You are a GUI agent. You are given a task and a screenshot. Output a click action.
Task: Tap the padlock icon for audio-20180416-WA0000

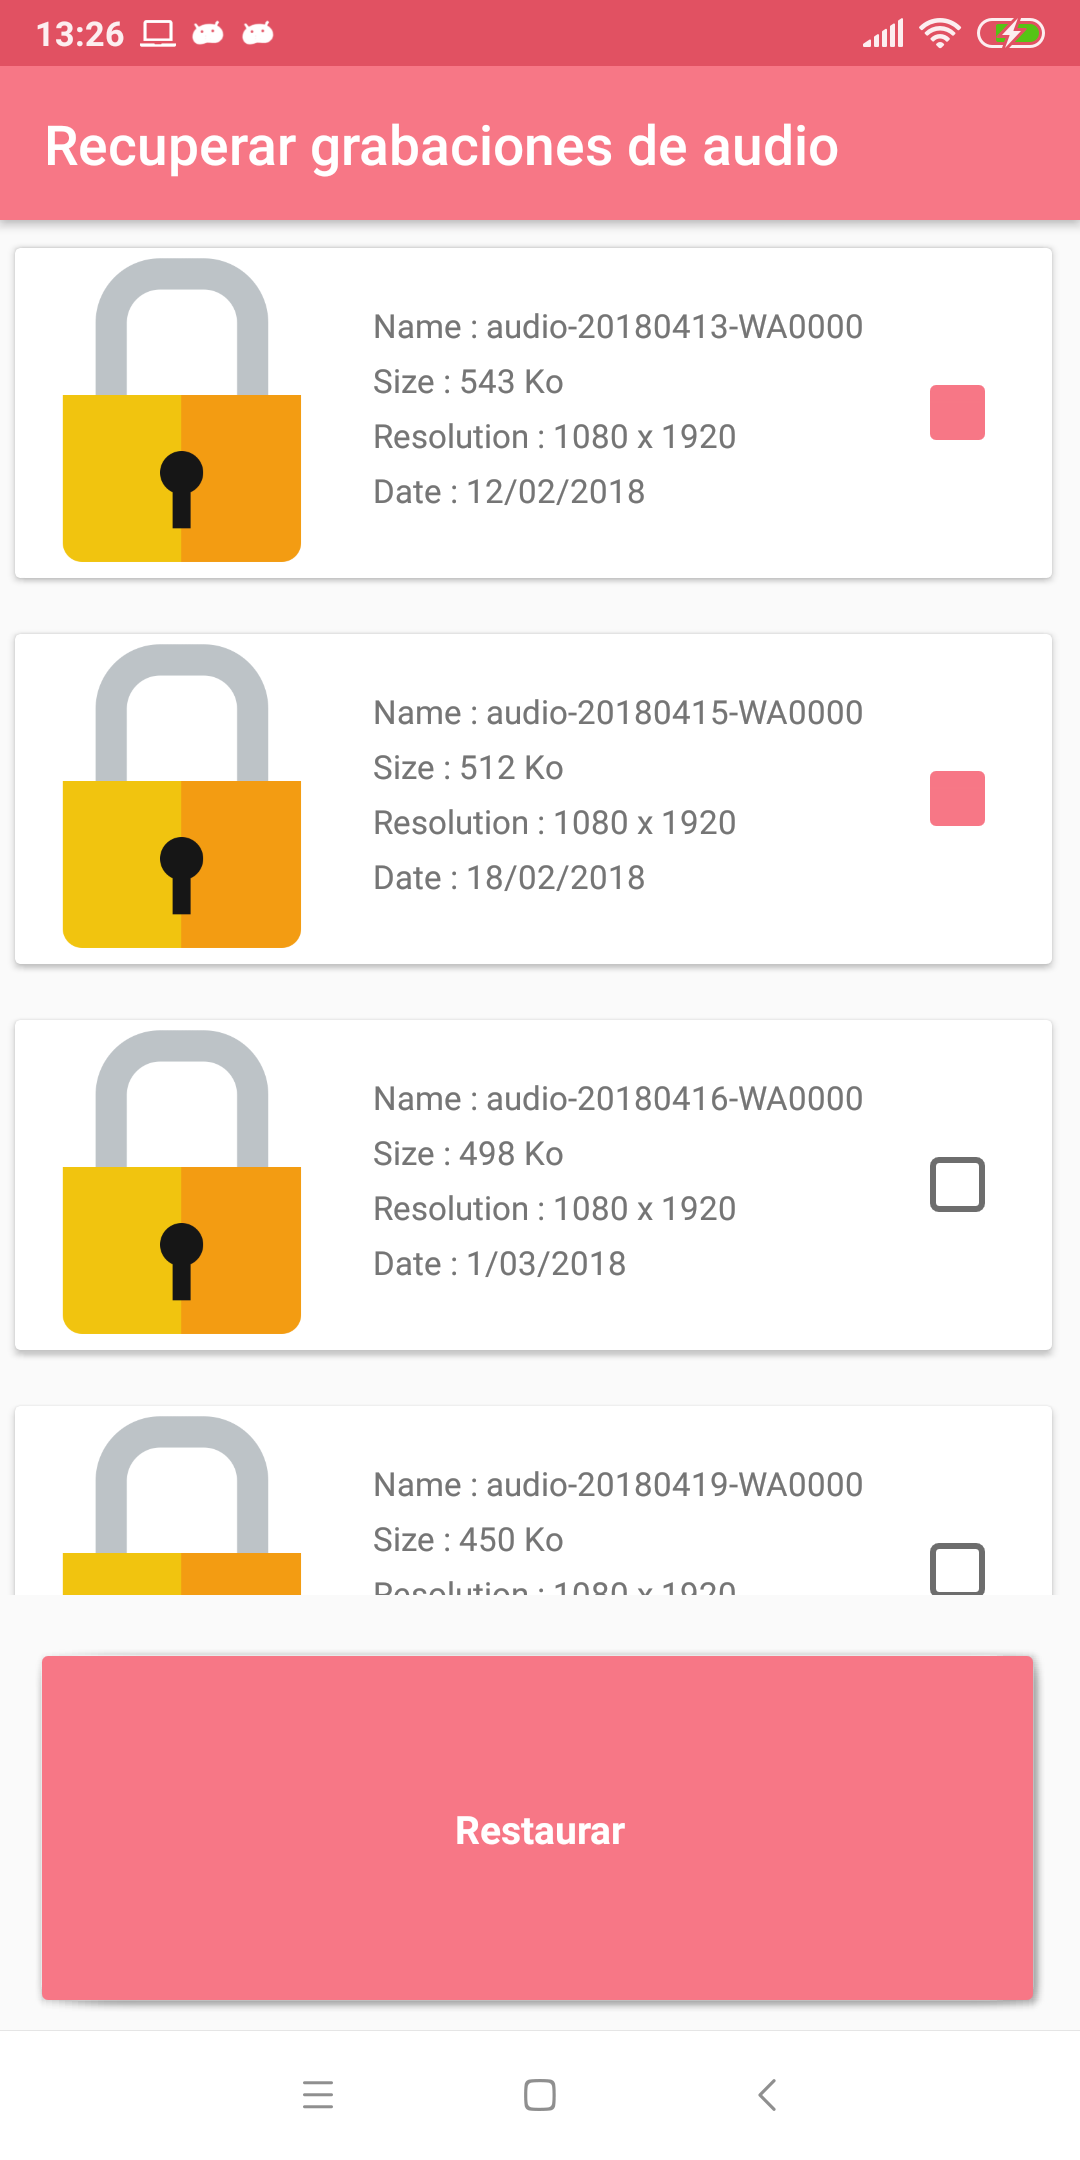(182, 1182)
